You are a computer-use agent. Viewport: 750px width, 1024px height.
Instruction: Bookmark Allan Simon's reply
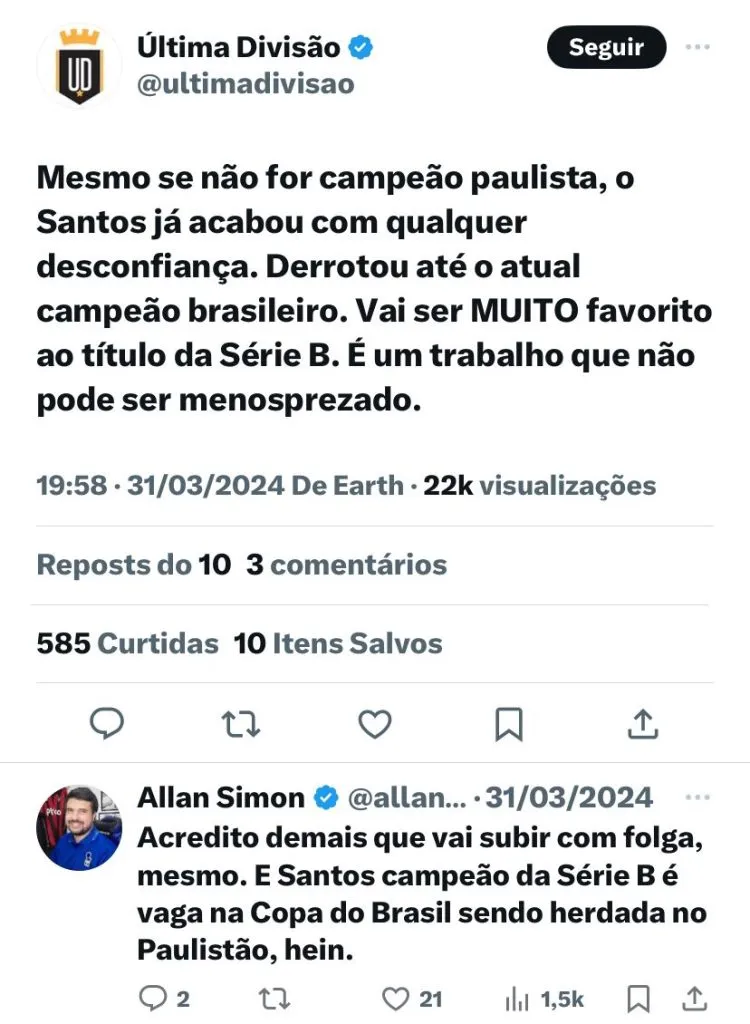pyautogui.click(x=638, y=998)
